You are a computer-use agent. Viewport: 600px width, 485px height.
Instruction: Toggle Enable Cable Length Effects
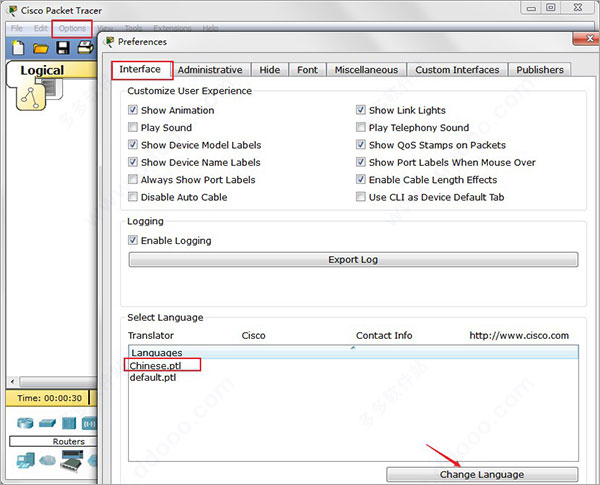tap(360, 179)
